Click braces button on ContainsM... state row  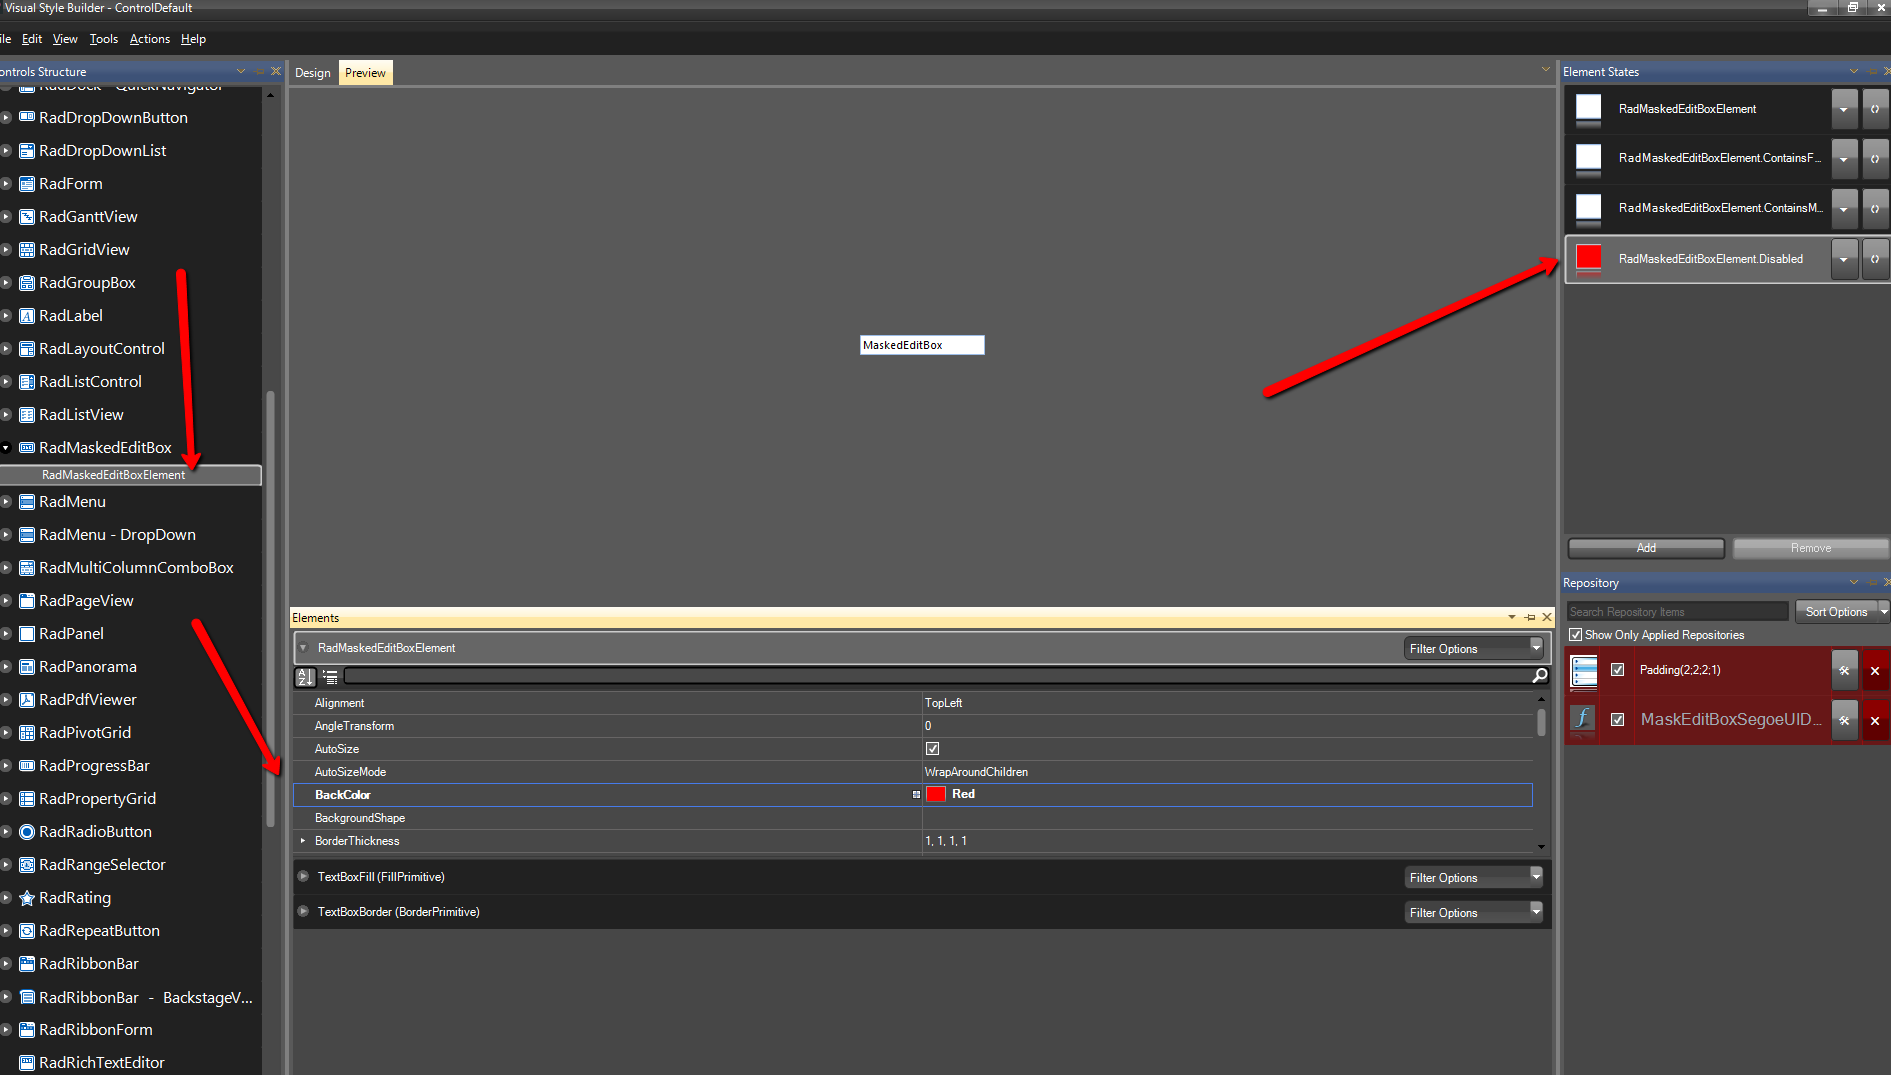pyautogui.click(x=1875, y=209)
